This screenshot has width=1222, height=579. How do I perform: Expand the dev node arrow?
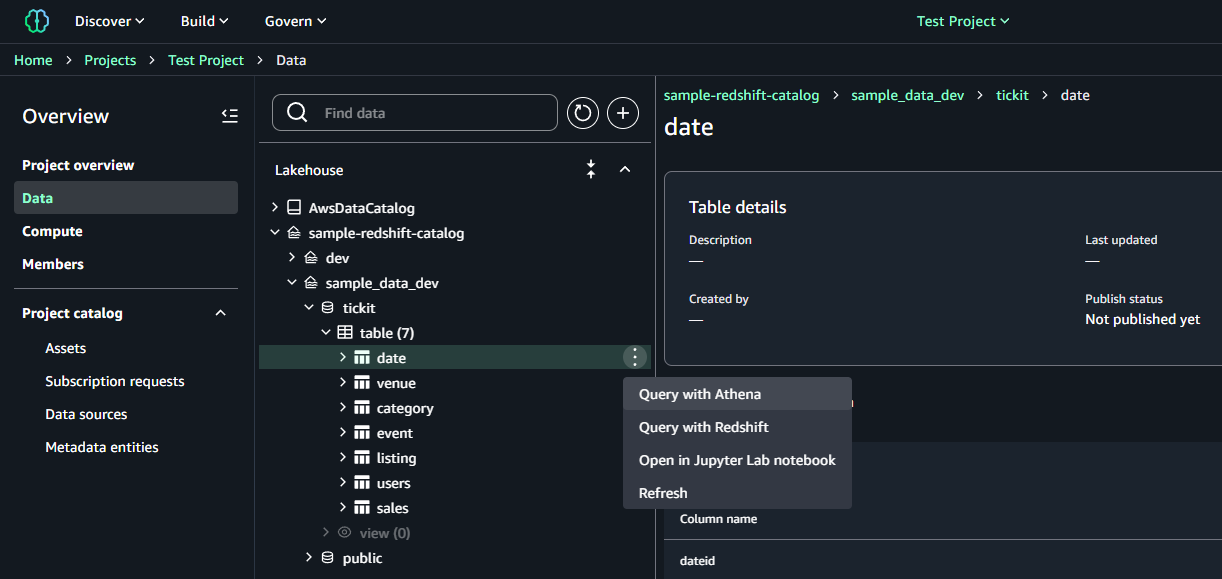[x=292, y=258]
